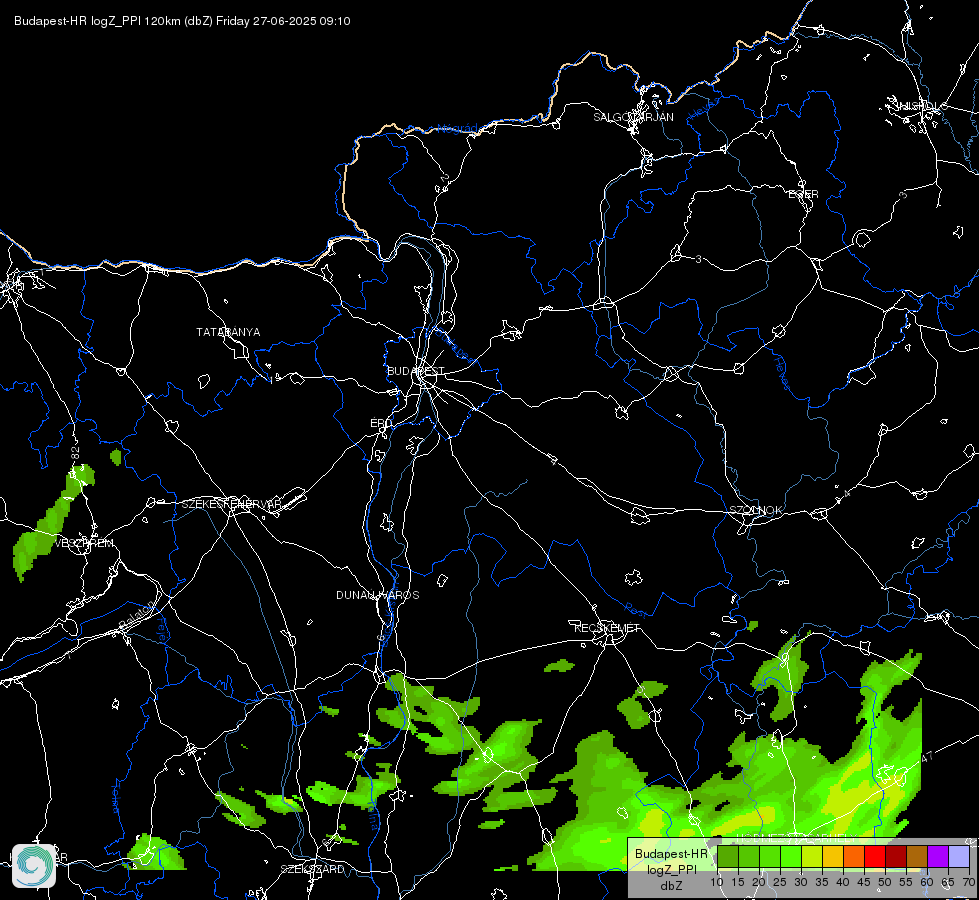Viewport: 979px width, 900px height.
Task: Click the Nógrád county label
Action: (458, 129)
